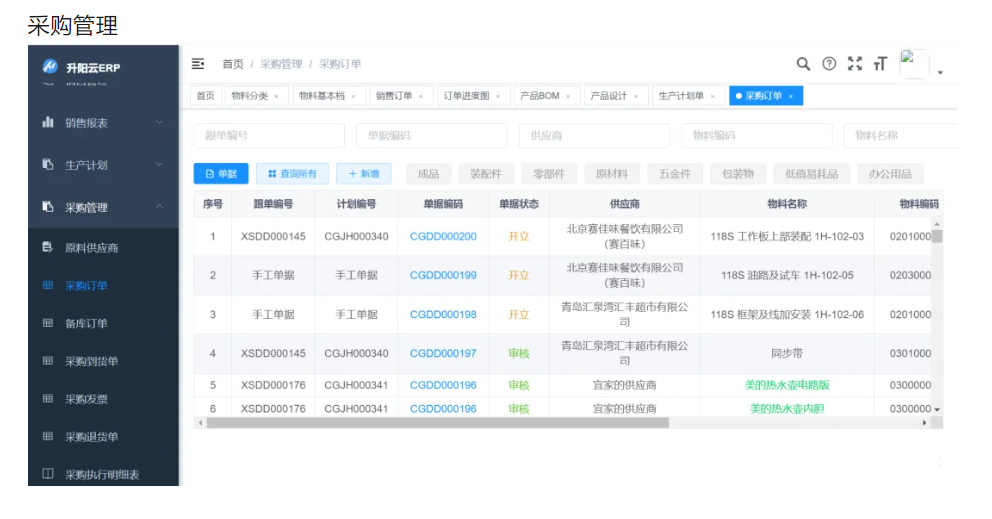This screenshot has height=519, width=992.
Task: Open 采购到货单 in the sidebar
Action: coord(91,361)
